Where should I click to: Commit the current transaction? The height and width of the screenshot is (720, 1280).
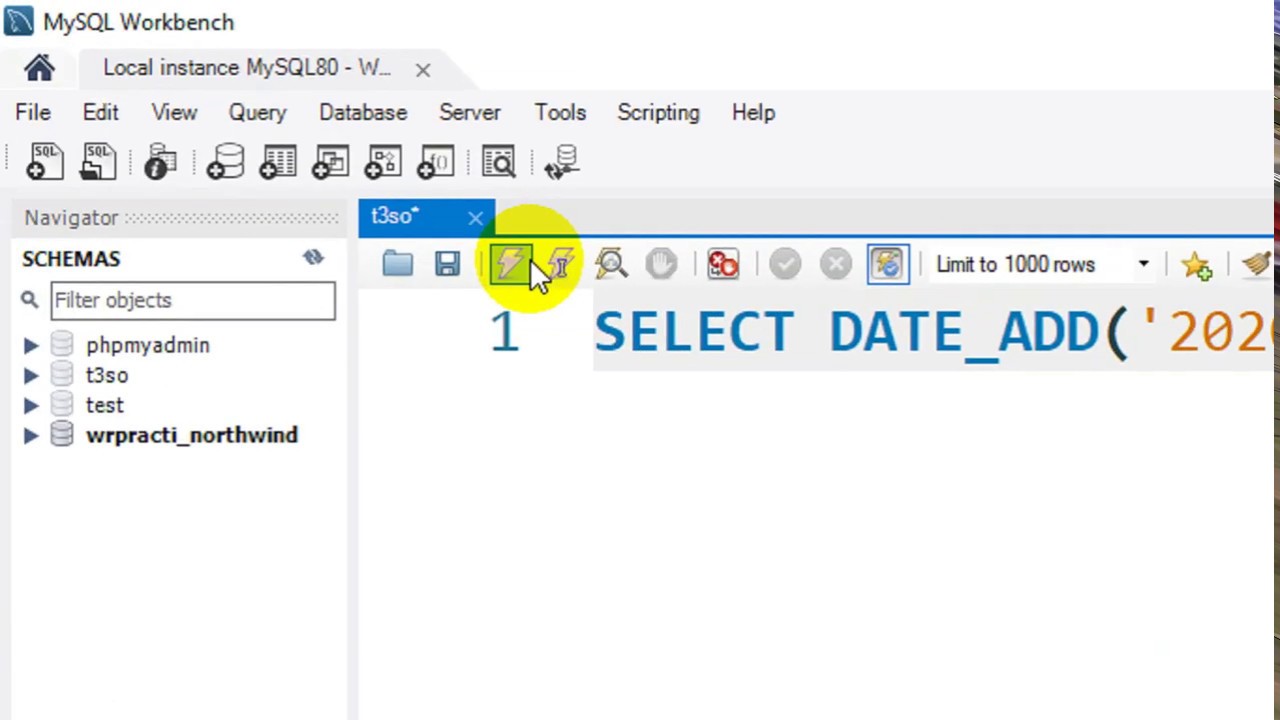[785, 264]
